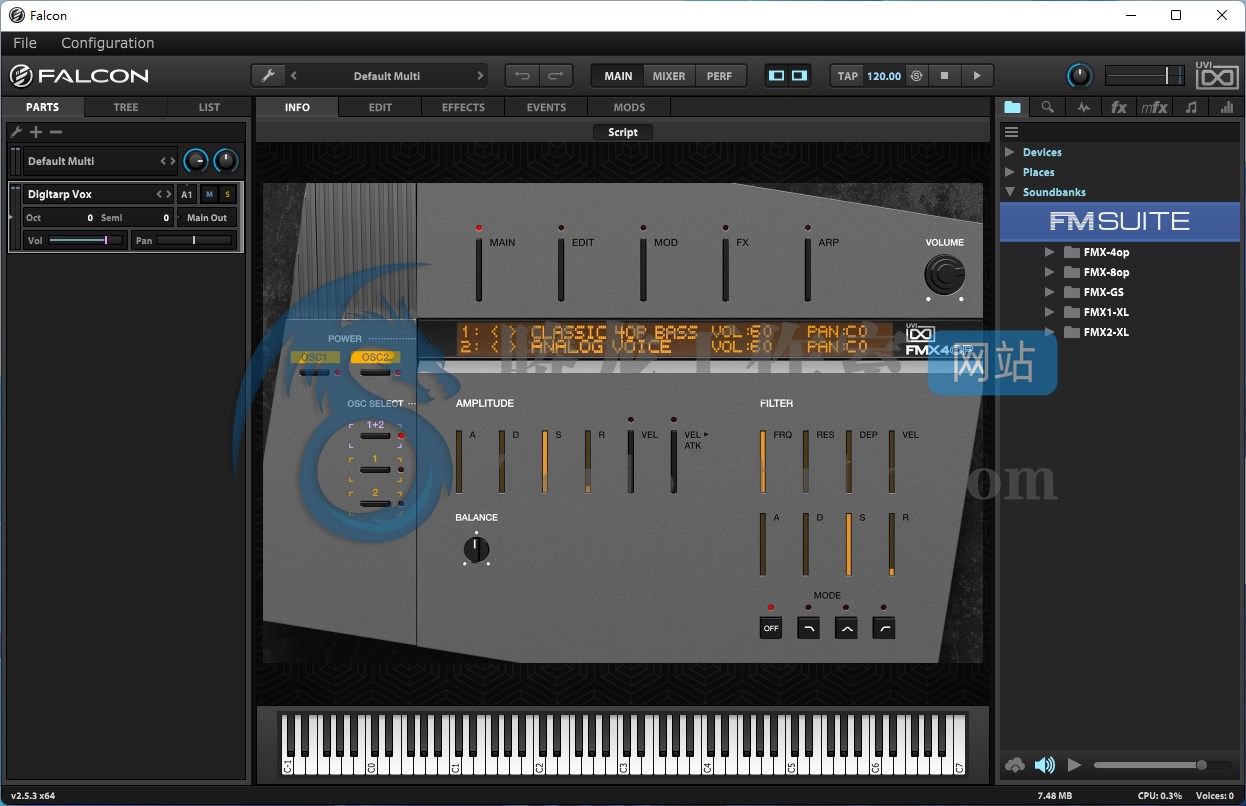Click the Falcon logo in the header
1246x806 pixels.
(x=79, y=76)
